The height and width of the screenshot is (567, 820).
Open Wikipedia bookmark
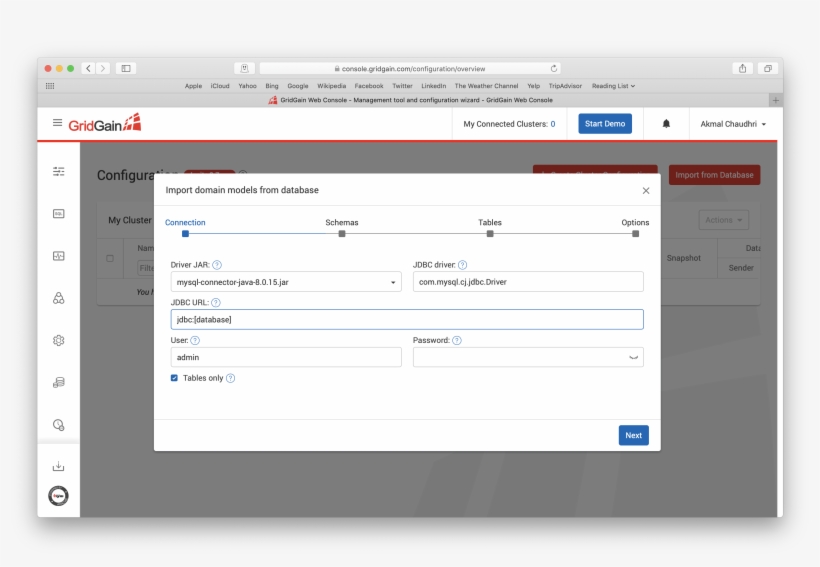pos(332,86)
